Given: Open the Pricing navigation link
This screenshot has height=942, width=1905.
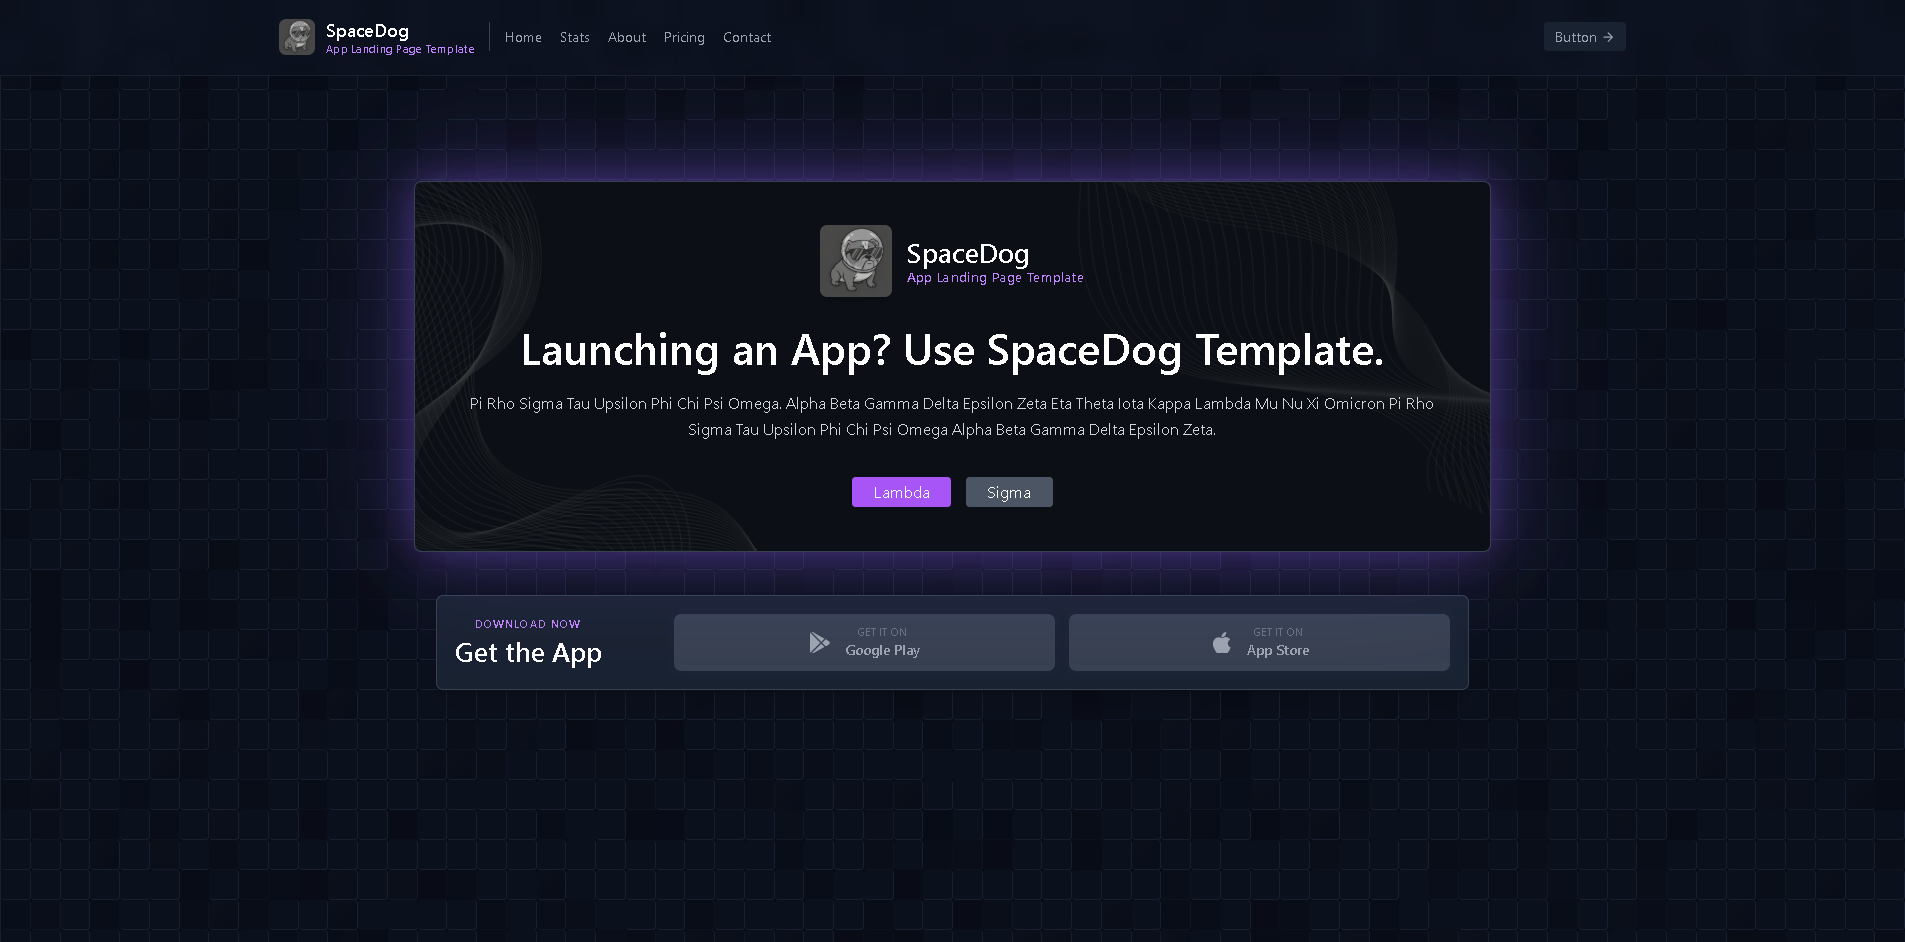Looking at the screenshot, I should tap(684, 37).
